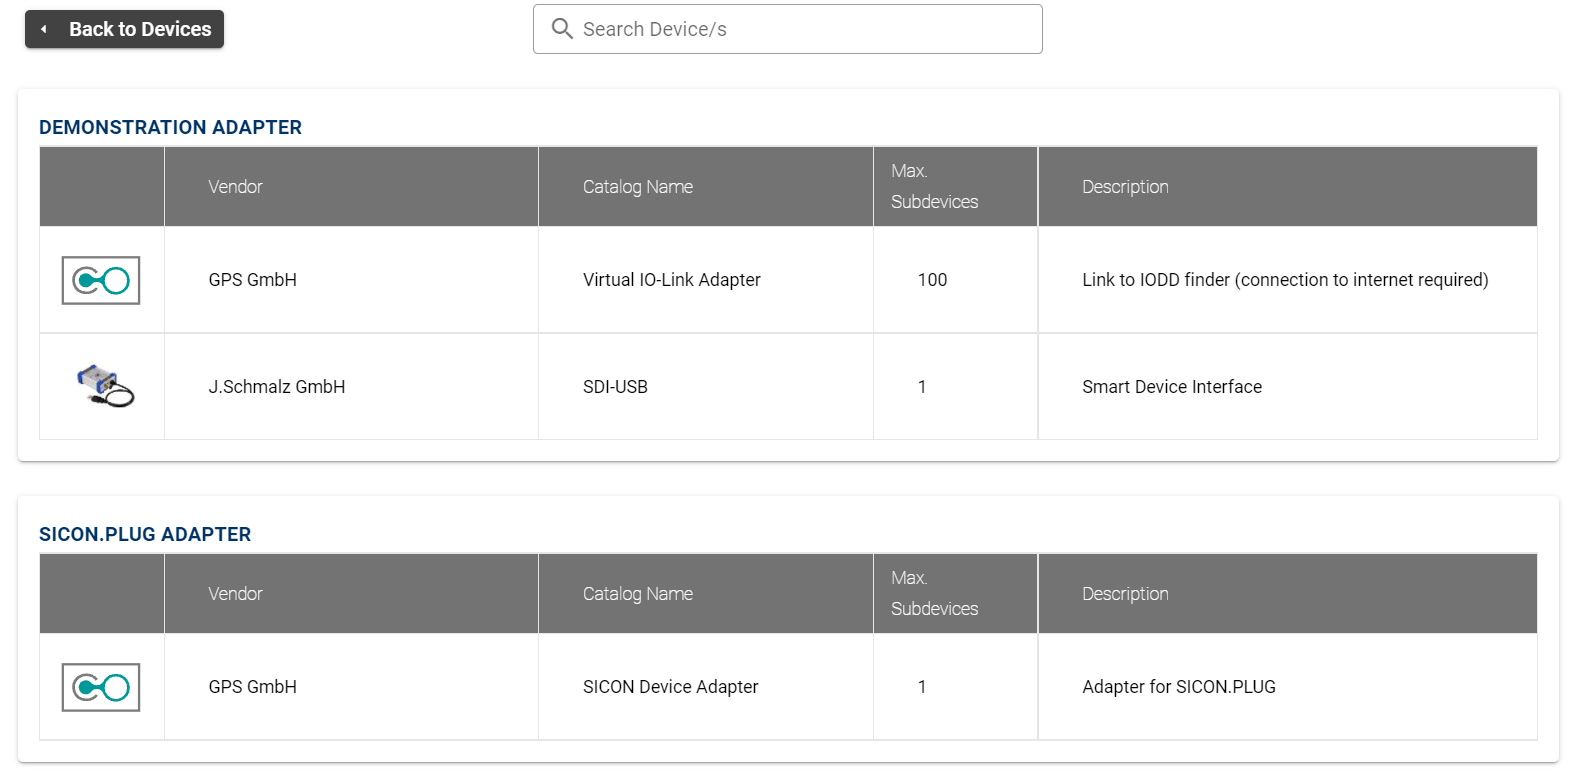1570x773 pixels.
Task: Click GPS GmbH vendor in Virtual IO-Link row
Action: coord(252,280)
